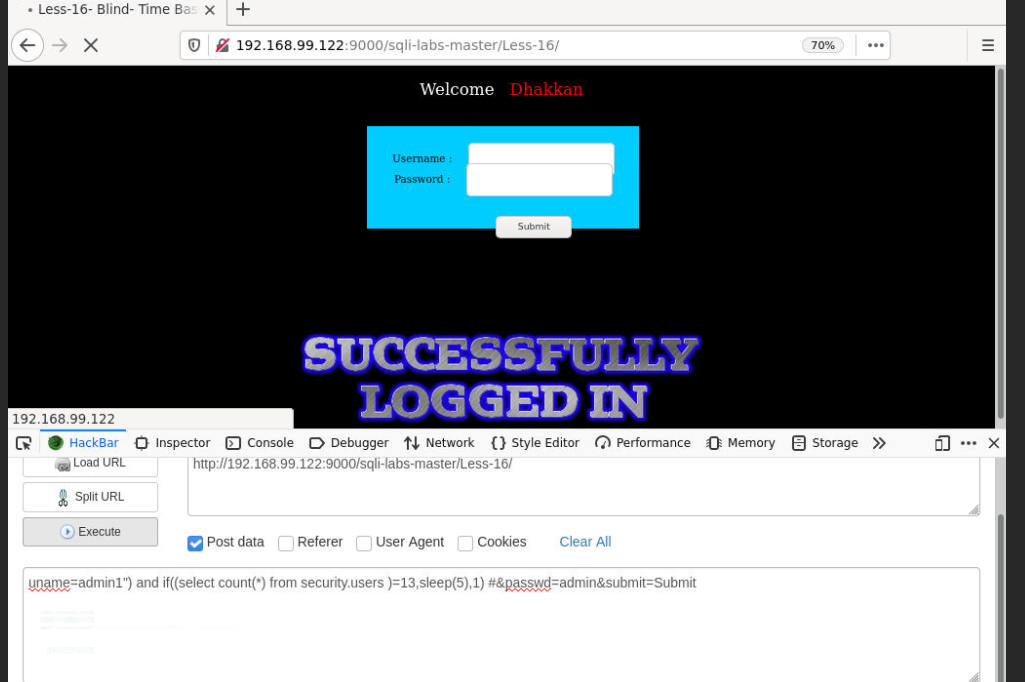Open the Network tab
1025x682 pixels.
439,443
